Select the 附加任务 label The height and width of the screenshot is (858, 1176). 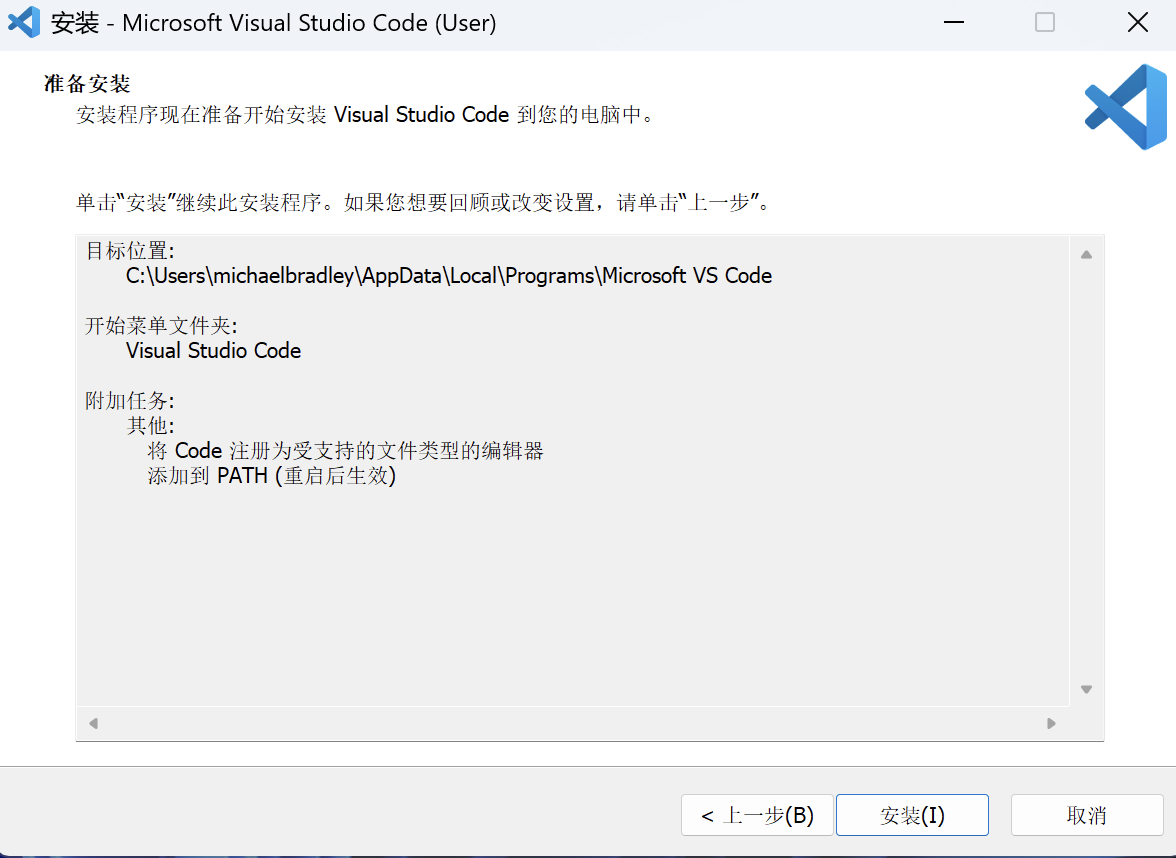click(130, 400)
